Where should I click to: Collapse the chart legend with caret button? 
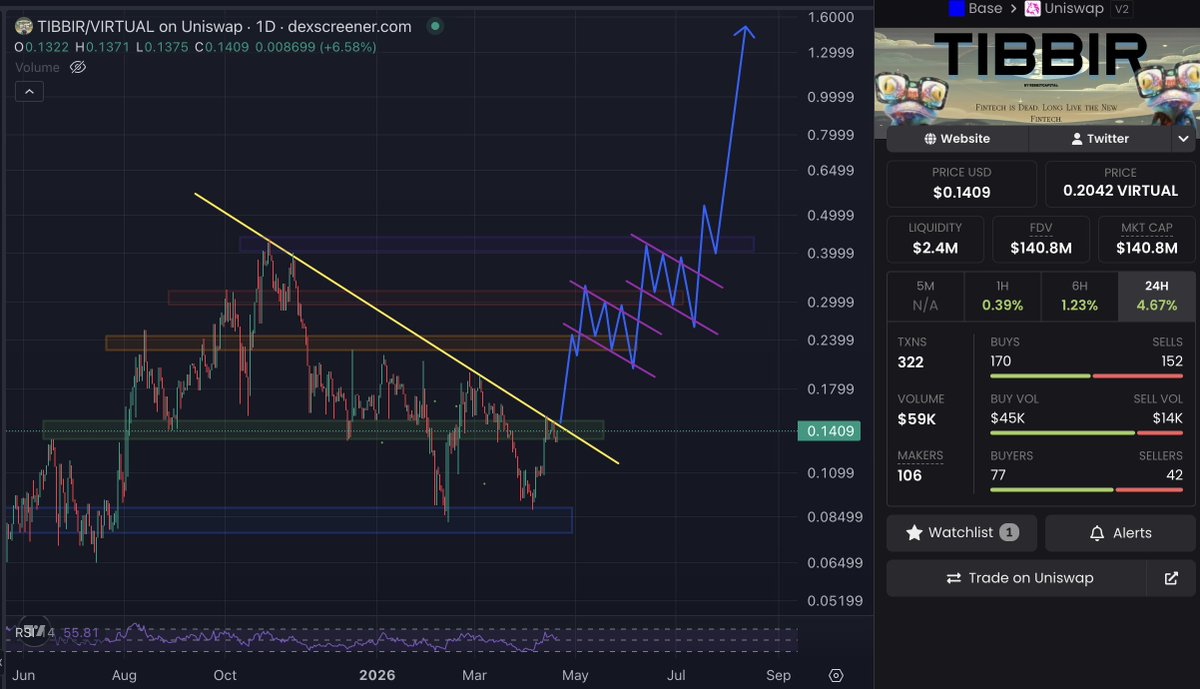(x=29, y=92)
